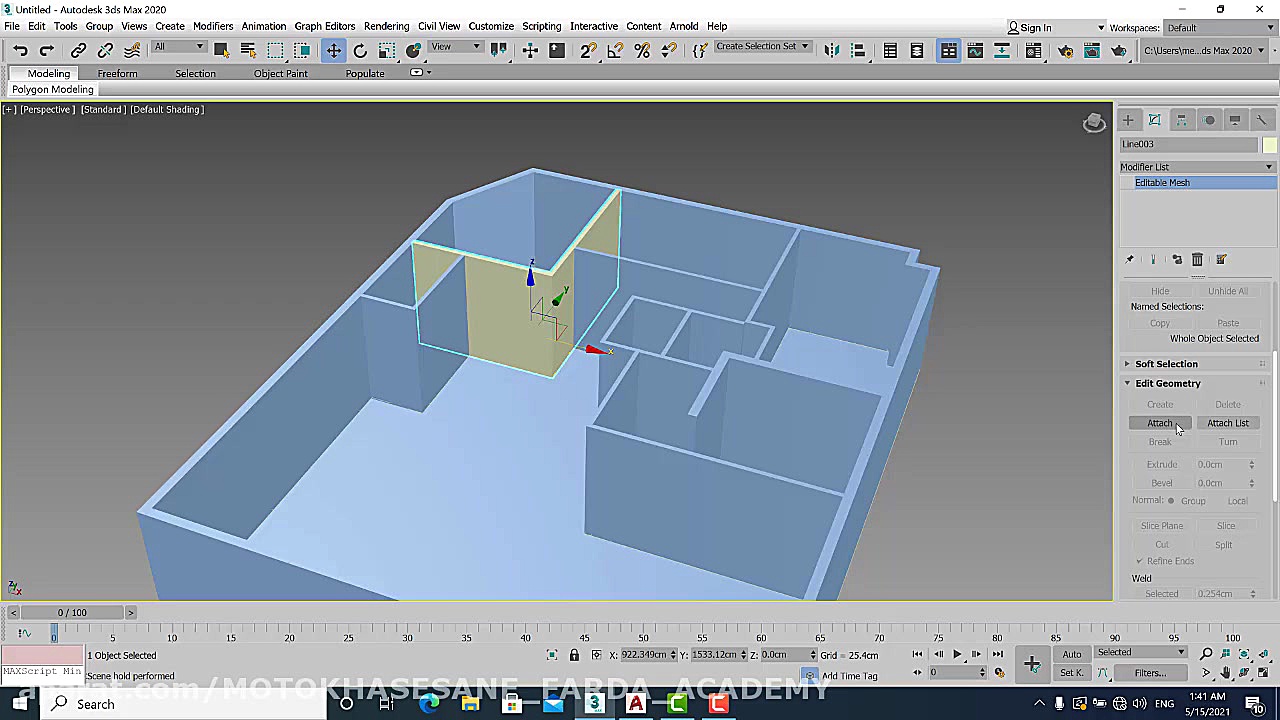
Task: Switch to Hierarchy panel tab icon
Action: [x=1181, y=120]
